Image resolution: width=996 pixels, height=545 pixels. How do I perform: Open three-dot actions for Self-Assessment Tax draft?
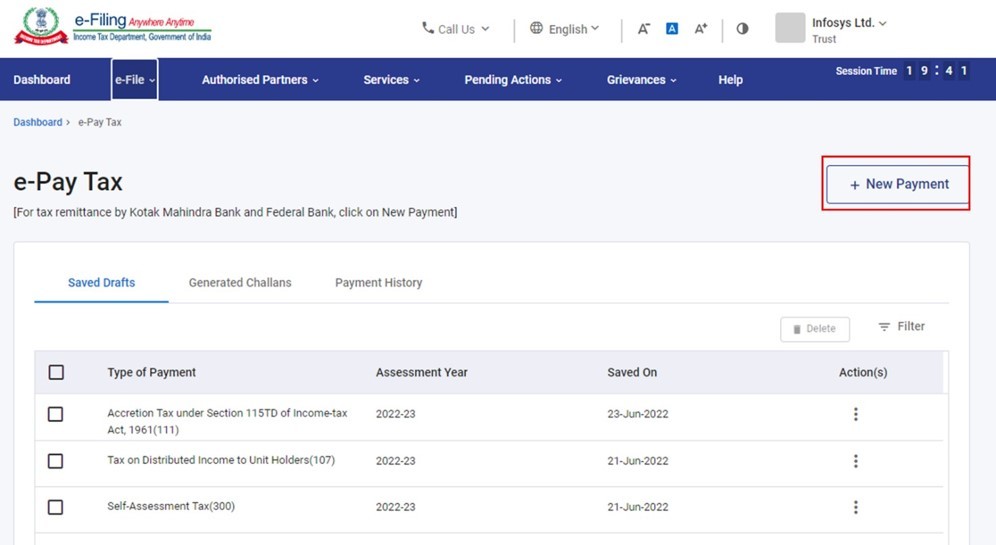(855, 507)
